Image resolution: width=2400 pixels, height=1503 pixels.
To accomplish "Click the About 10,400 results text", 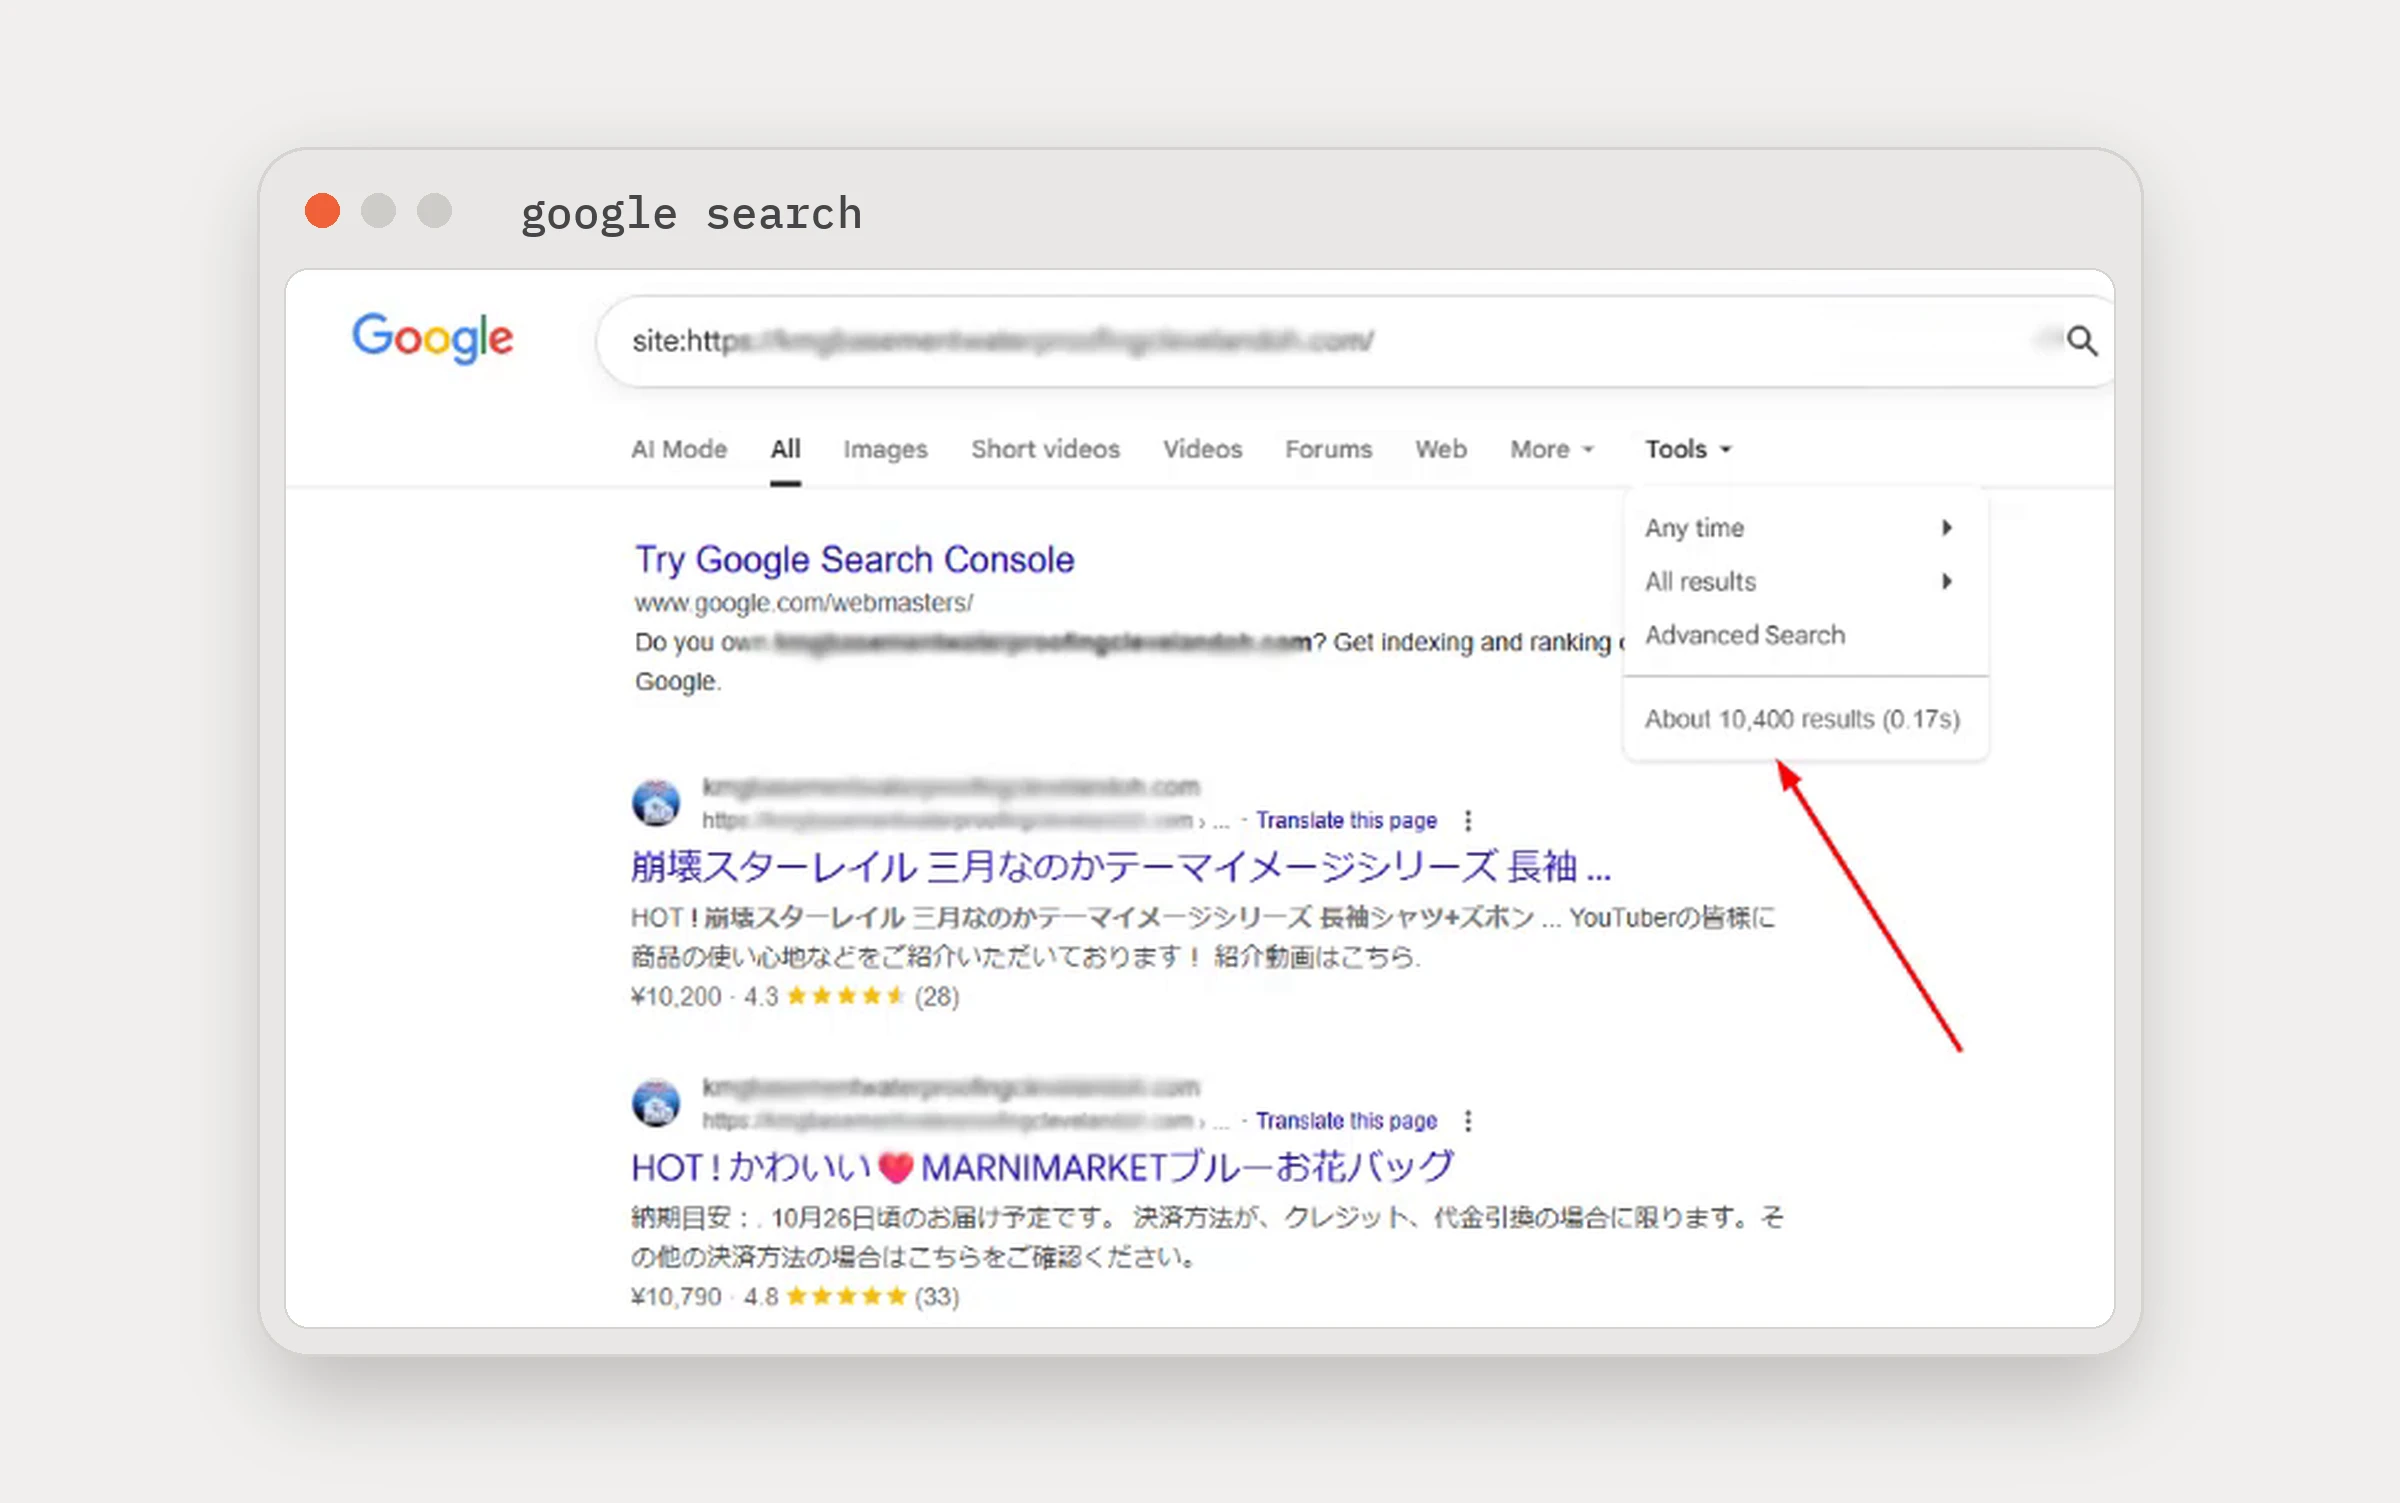I will click(x=1802, y=719).
